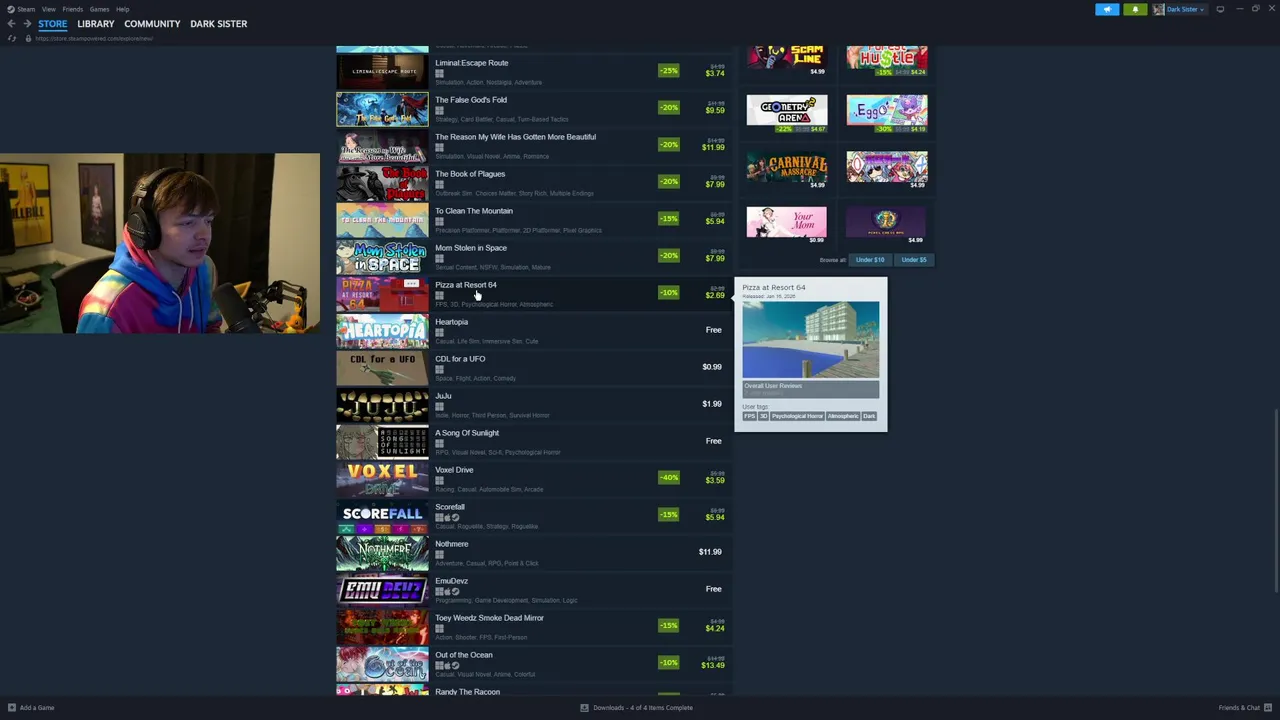Image resolution: width=1280 pixels, height=720 pixels.
Task: Click the store URL address field
Action: [x=94, y=38]
